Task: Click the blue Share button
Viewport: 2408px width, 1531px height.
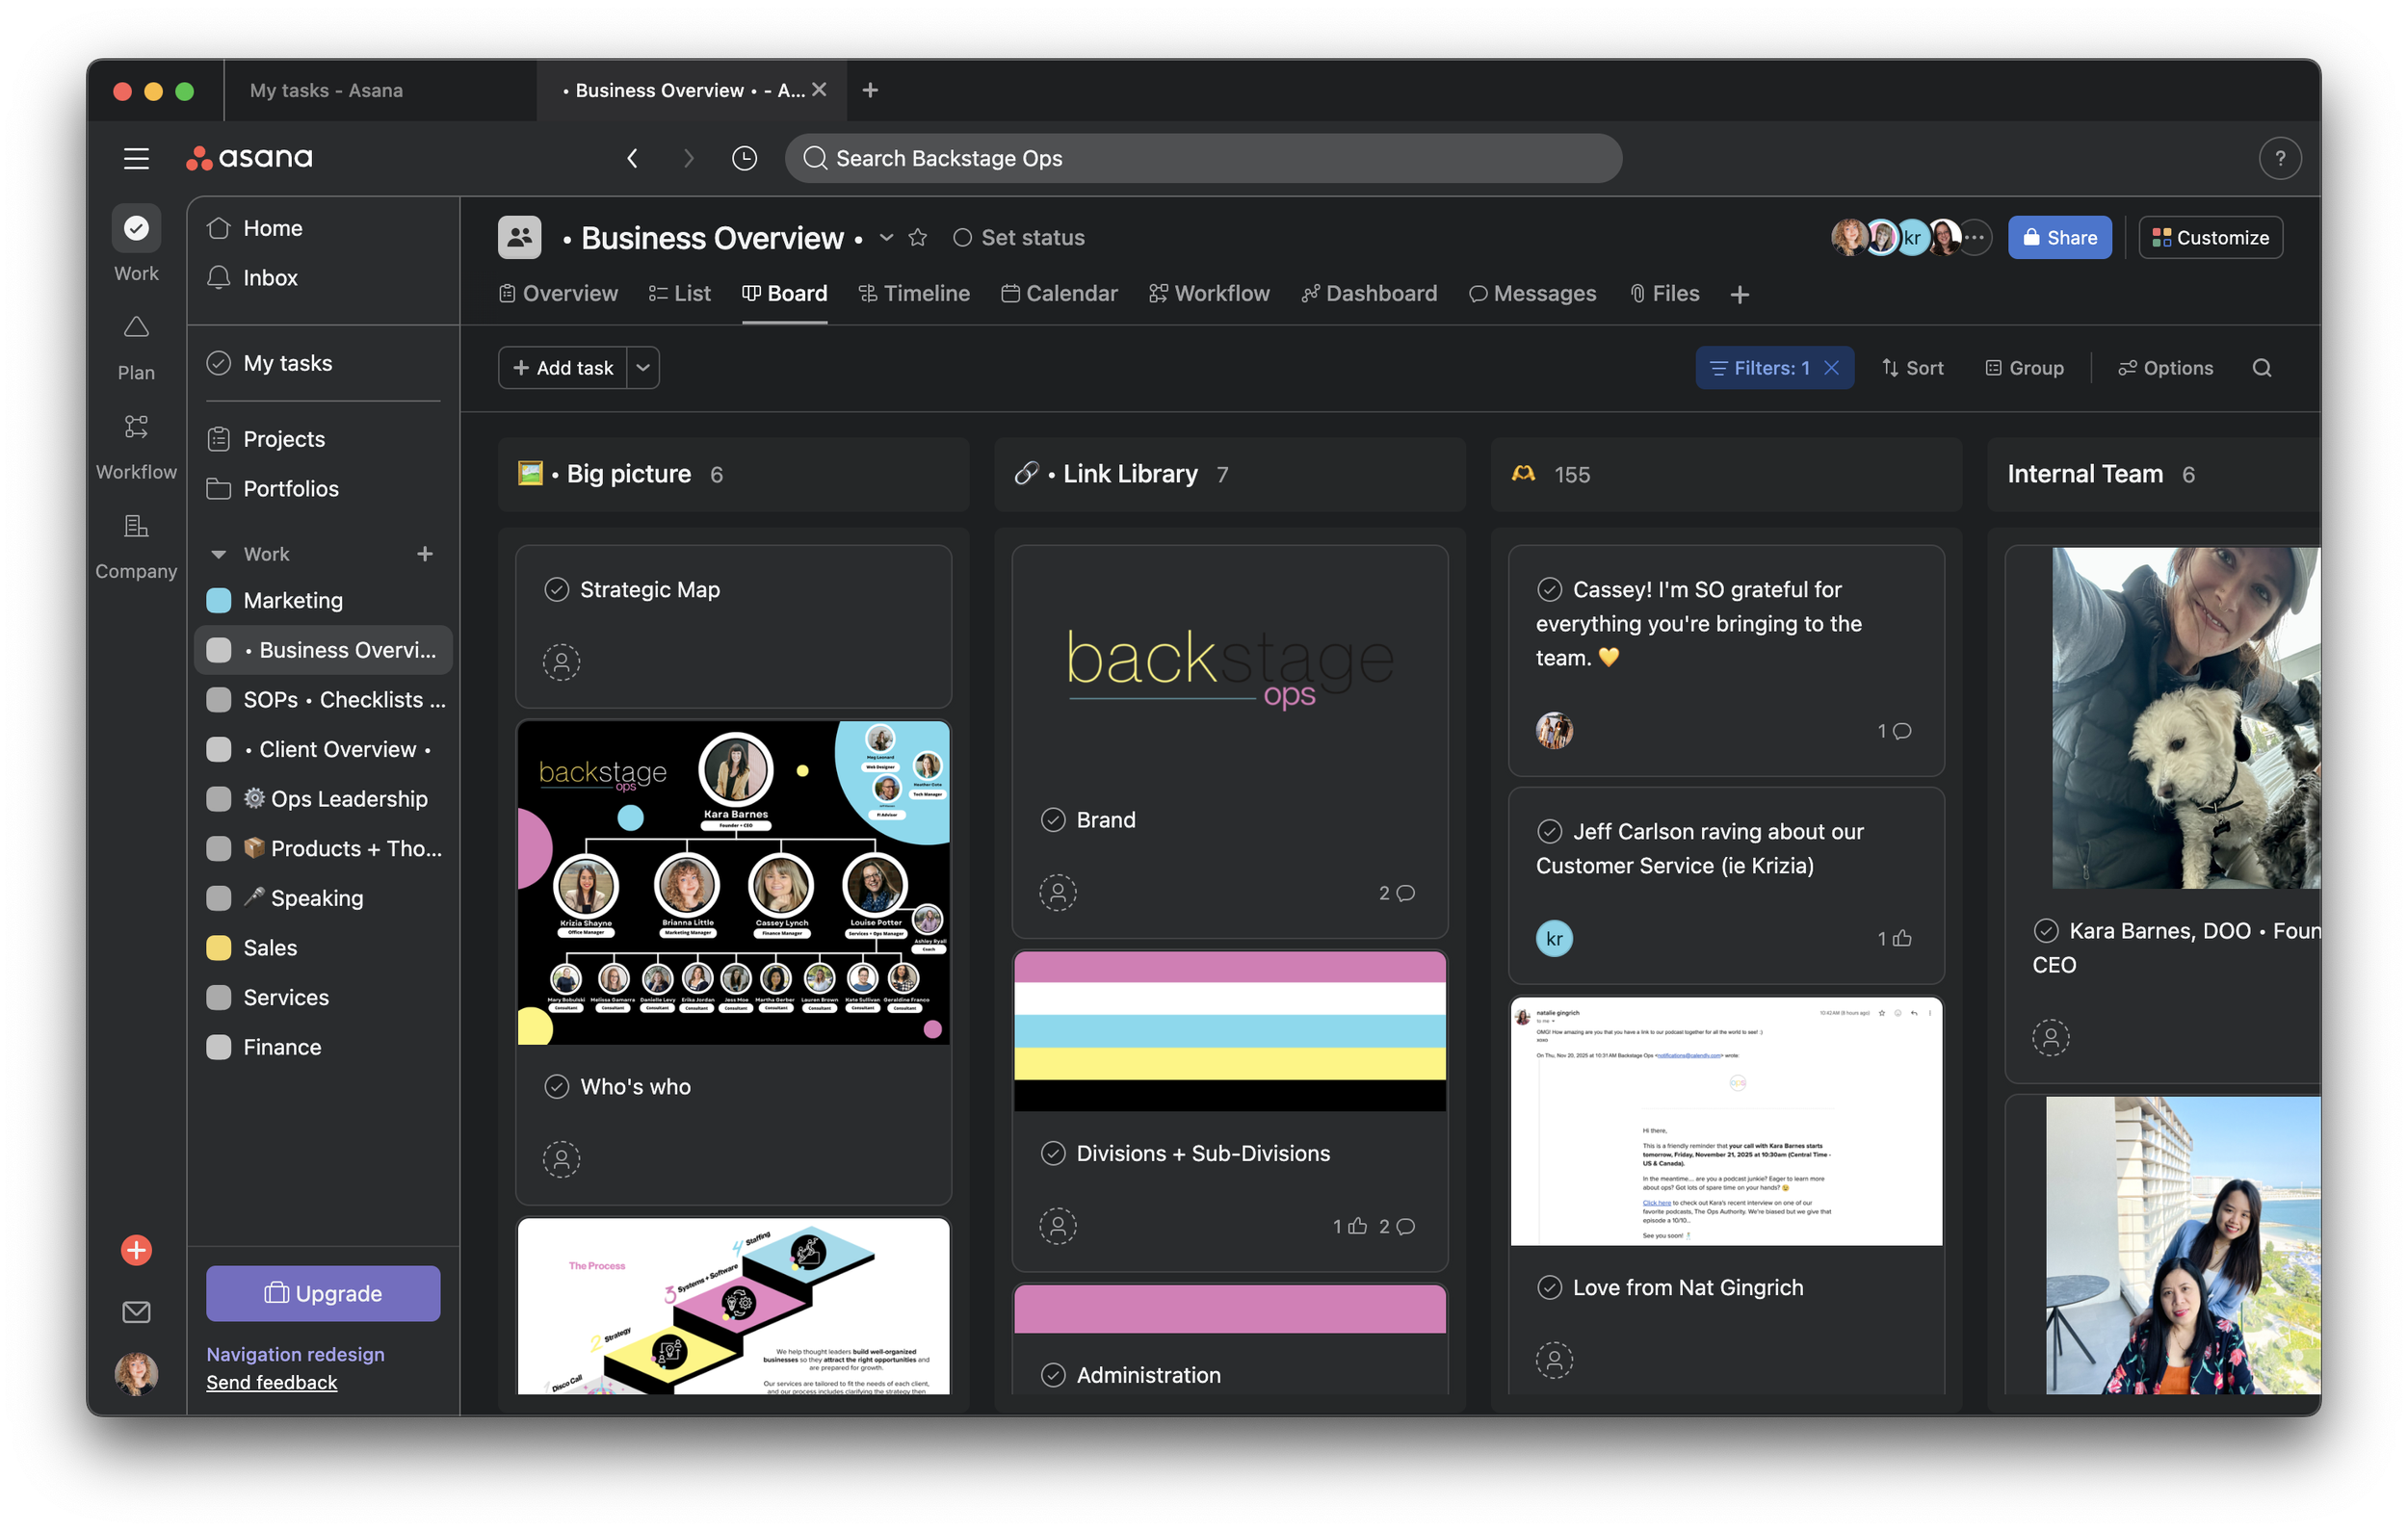Action: [x=2059, y=238]
